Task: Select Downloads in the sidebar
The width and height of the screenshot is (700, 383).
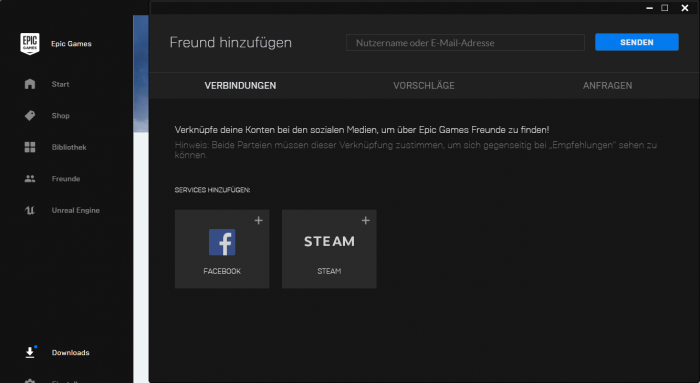Action: point(71,353)
